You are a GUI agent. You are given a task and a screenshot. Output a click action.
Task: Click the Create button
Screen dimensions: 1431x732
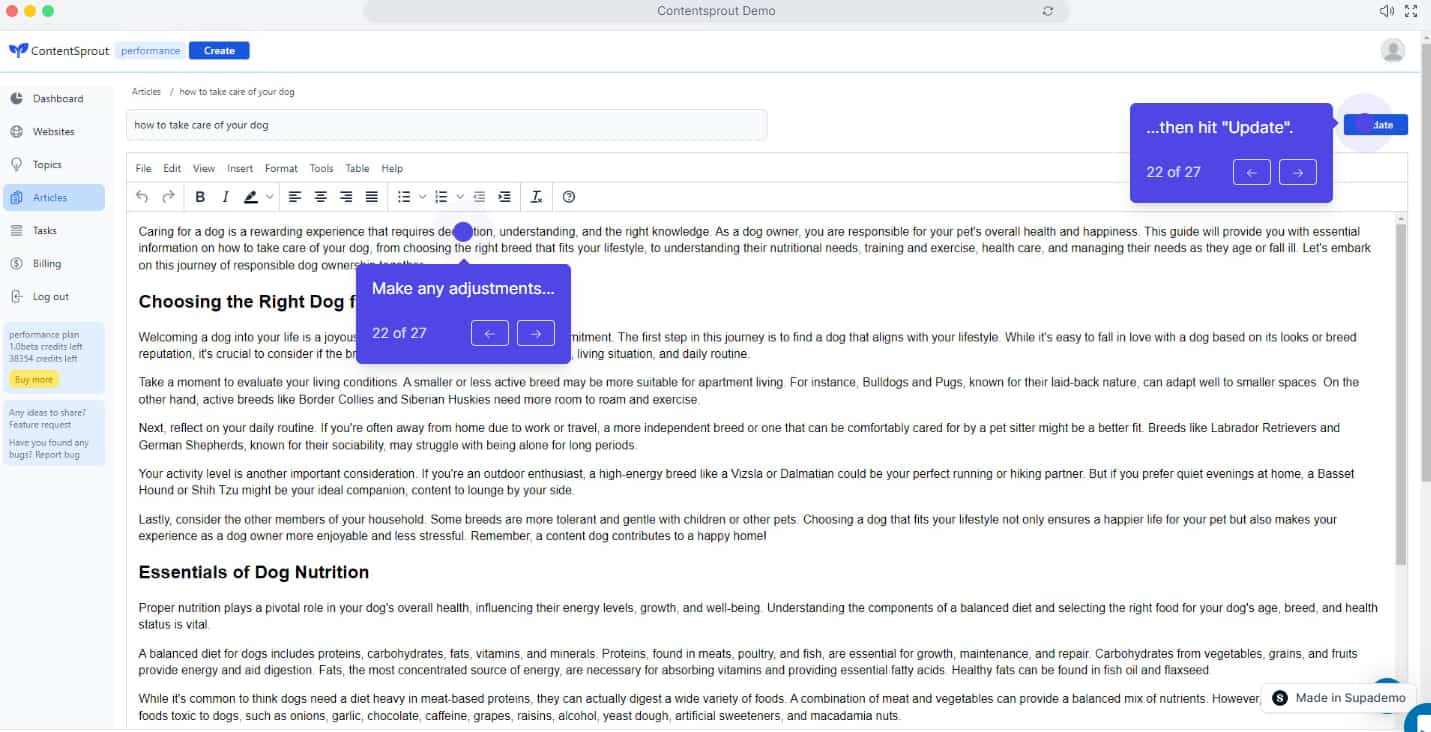(218, 49)
